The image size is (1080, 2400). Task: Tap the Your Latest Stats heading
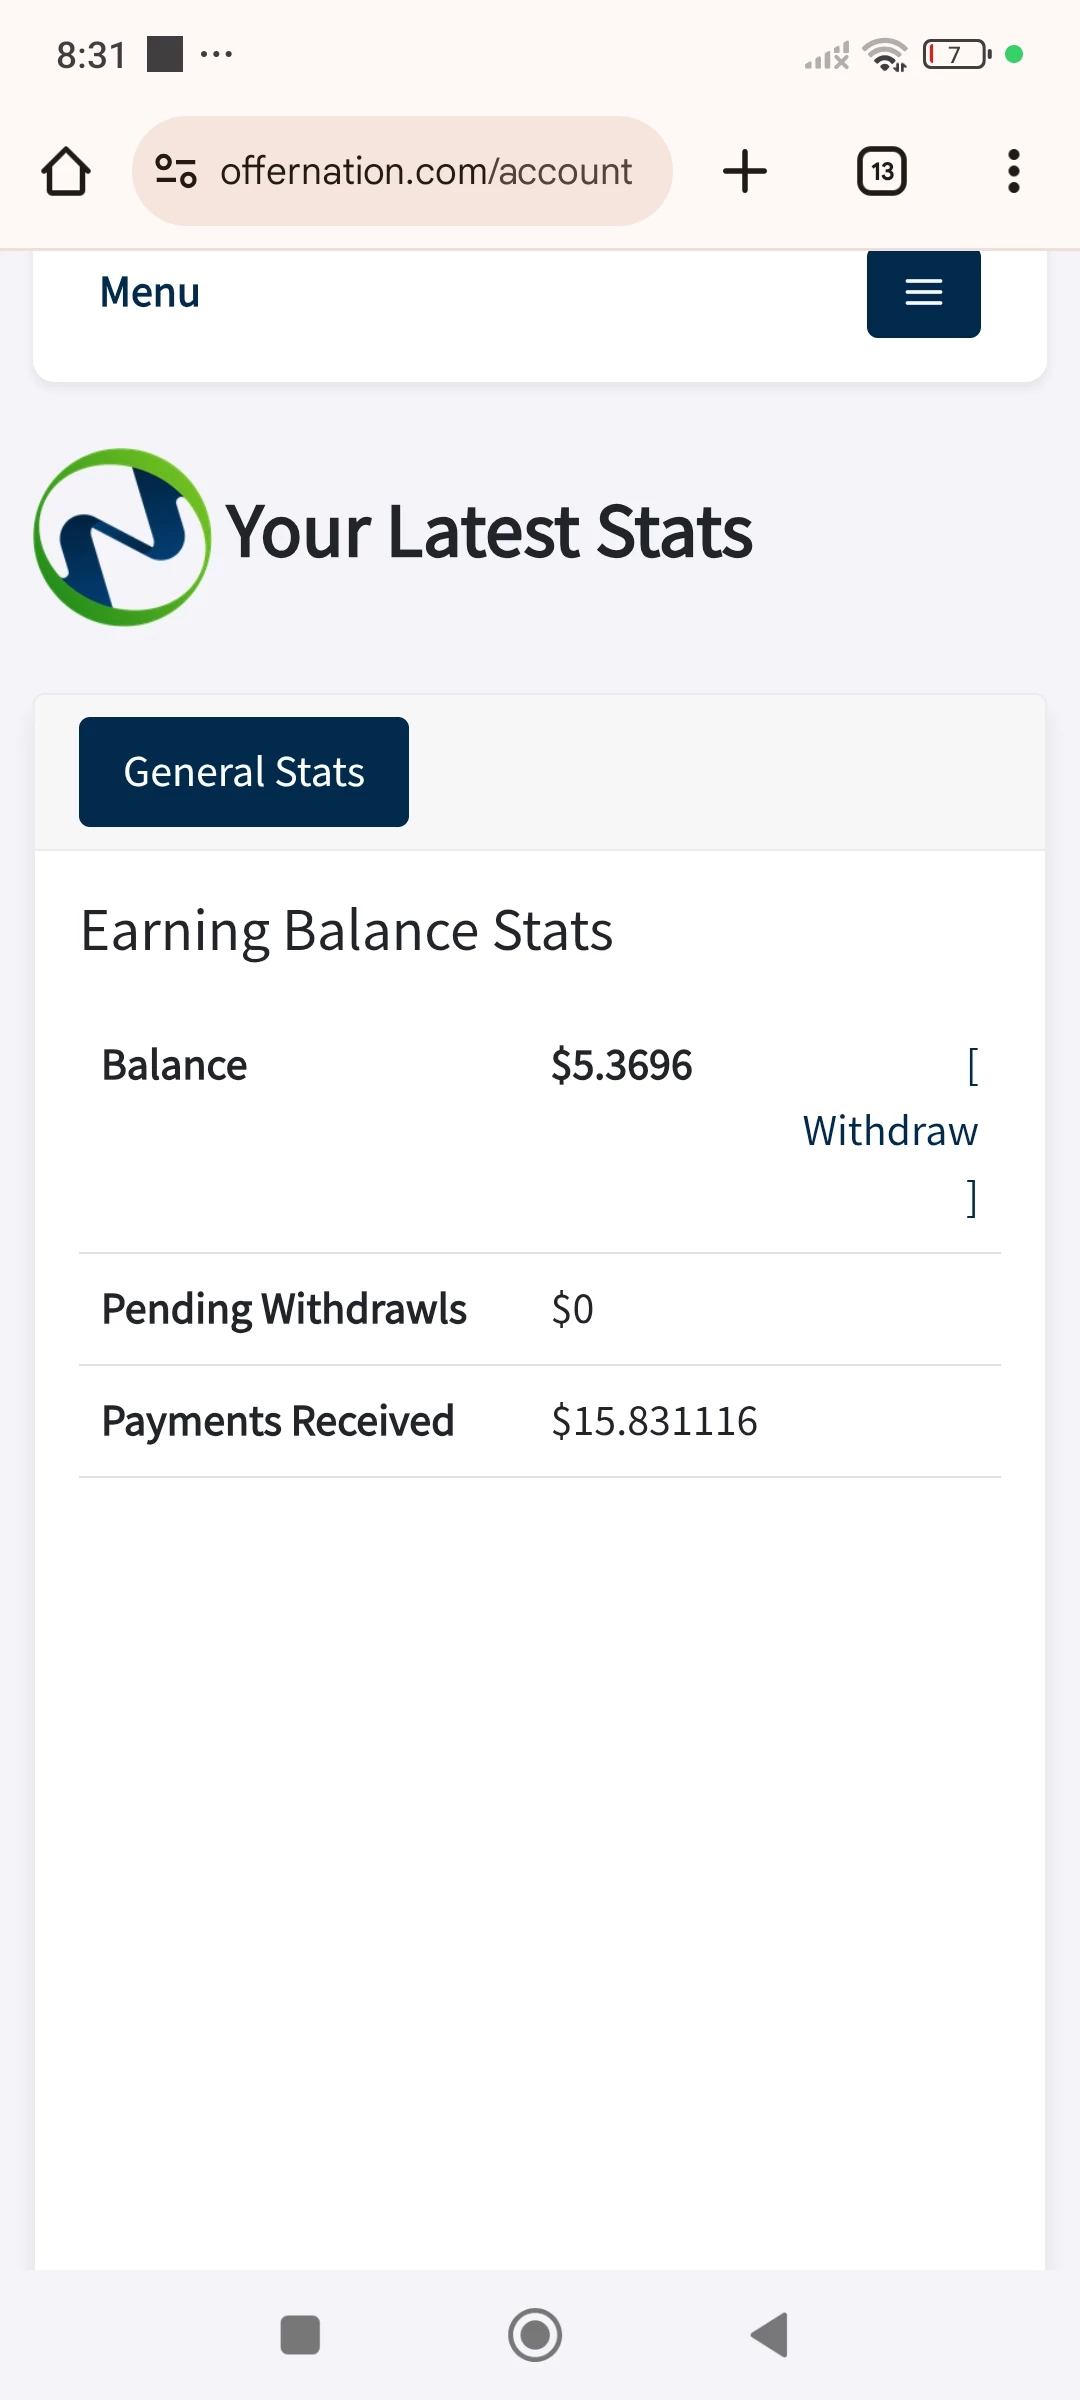(489, 532)
